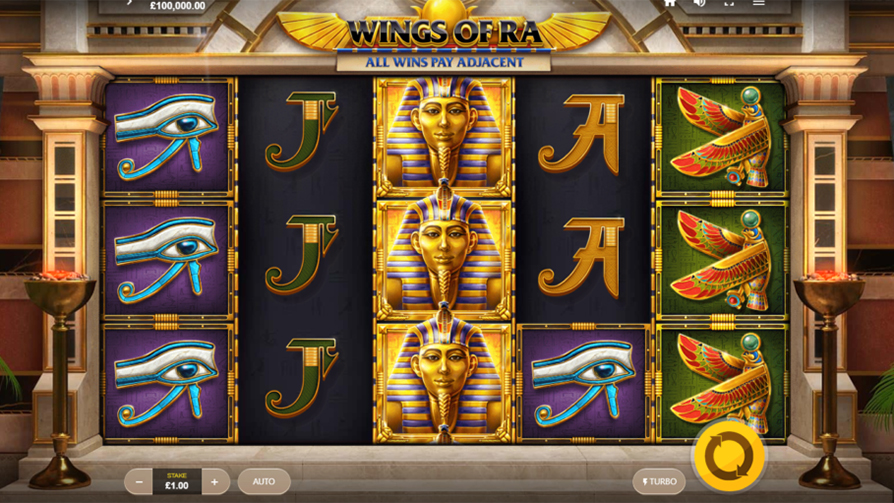Click the Wings of Ra logo
The height and width of the screenshot is (503, 894).
point(444,29)
